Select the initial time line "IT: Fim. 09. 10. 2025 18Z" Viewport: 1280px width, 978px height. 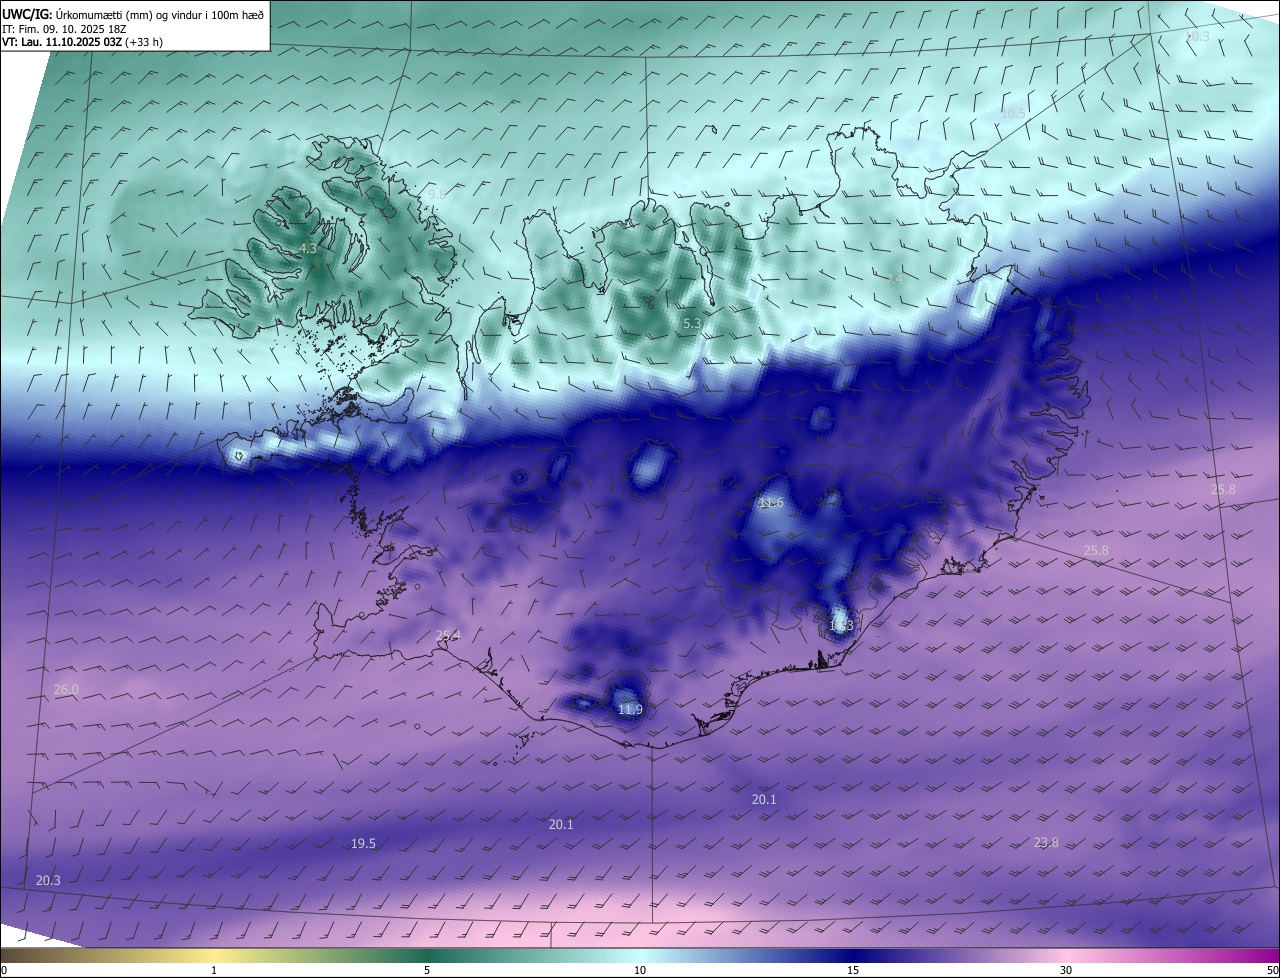point(64,28)
